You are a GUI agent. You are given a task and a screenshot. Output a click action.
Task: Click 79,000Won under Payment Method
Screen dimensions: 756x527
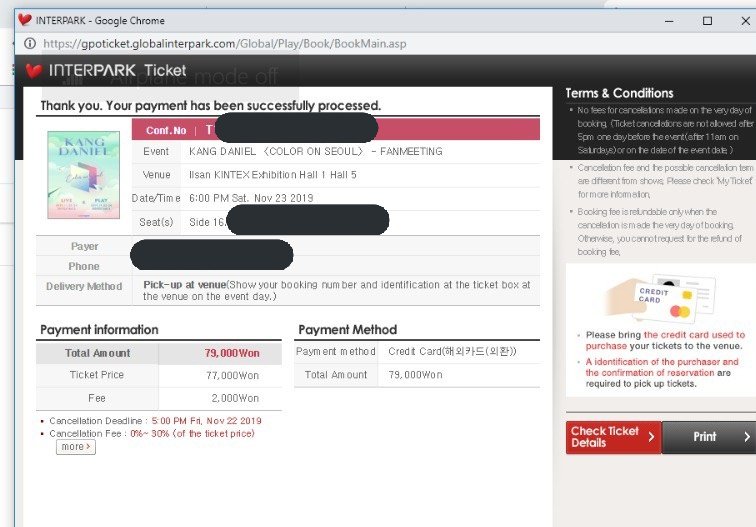click(x=415, y=375)
